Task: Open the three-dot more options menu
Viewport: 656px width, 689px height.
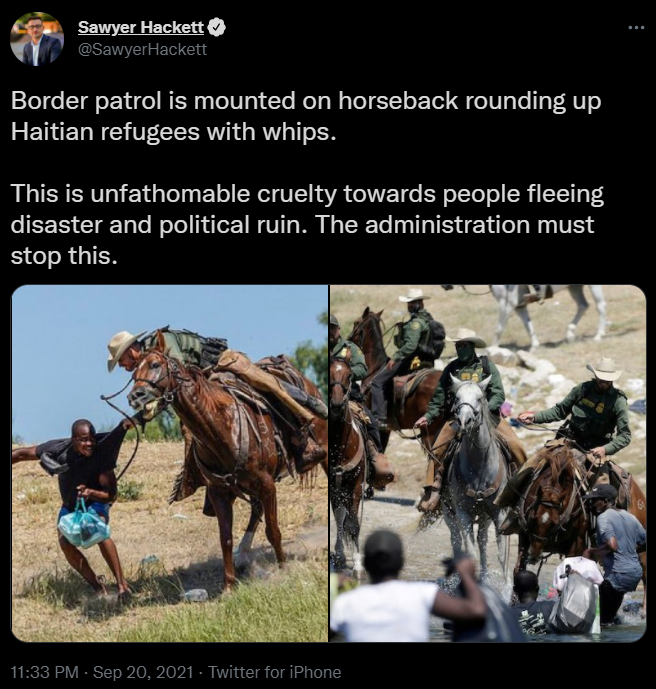Action: (636, 28)
